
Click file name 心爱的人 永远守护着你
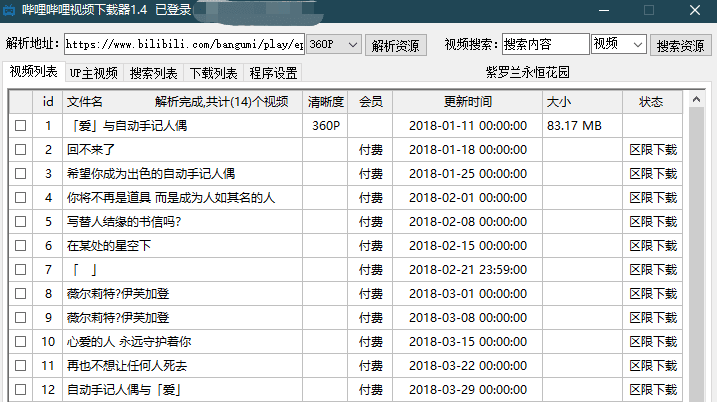pyautogui.click(x=129, y=342)
